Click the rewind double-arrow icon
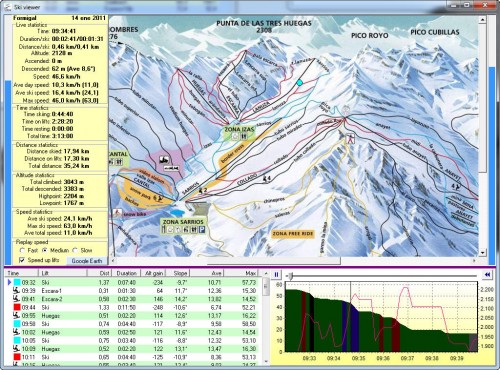The width and height of the screenshot is (500, 370). click(x=487, y=275)
